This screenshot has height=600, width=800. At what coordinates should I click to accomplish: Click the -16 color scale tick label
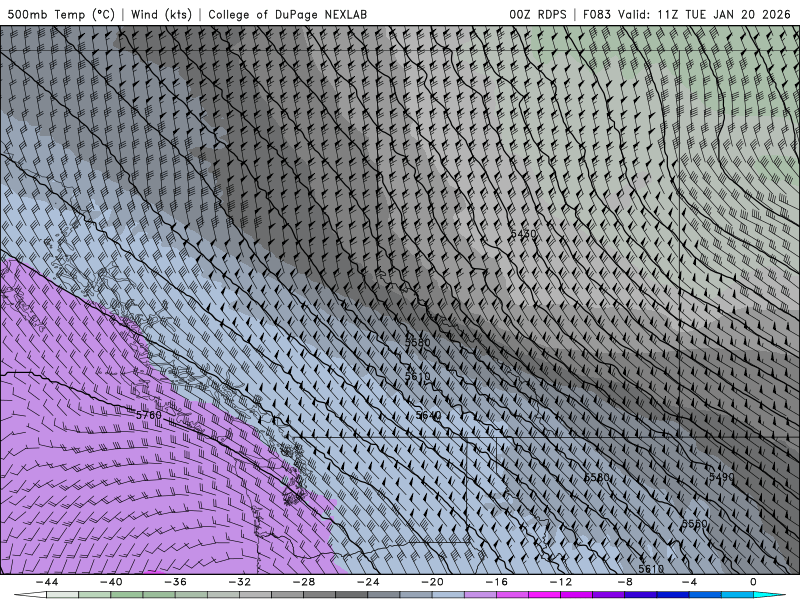point(497,582)
